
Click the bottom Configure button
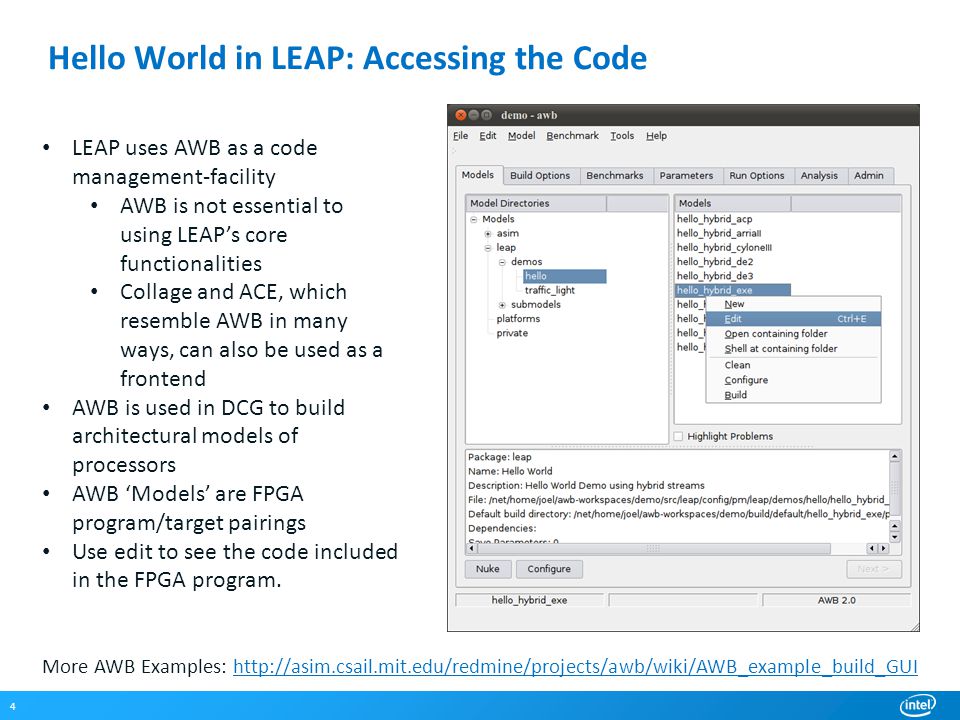(x=549, y=569)
